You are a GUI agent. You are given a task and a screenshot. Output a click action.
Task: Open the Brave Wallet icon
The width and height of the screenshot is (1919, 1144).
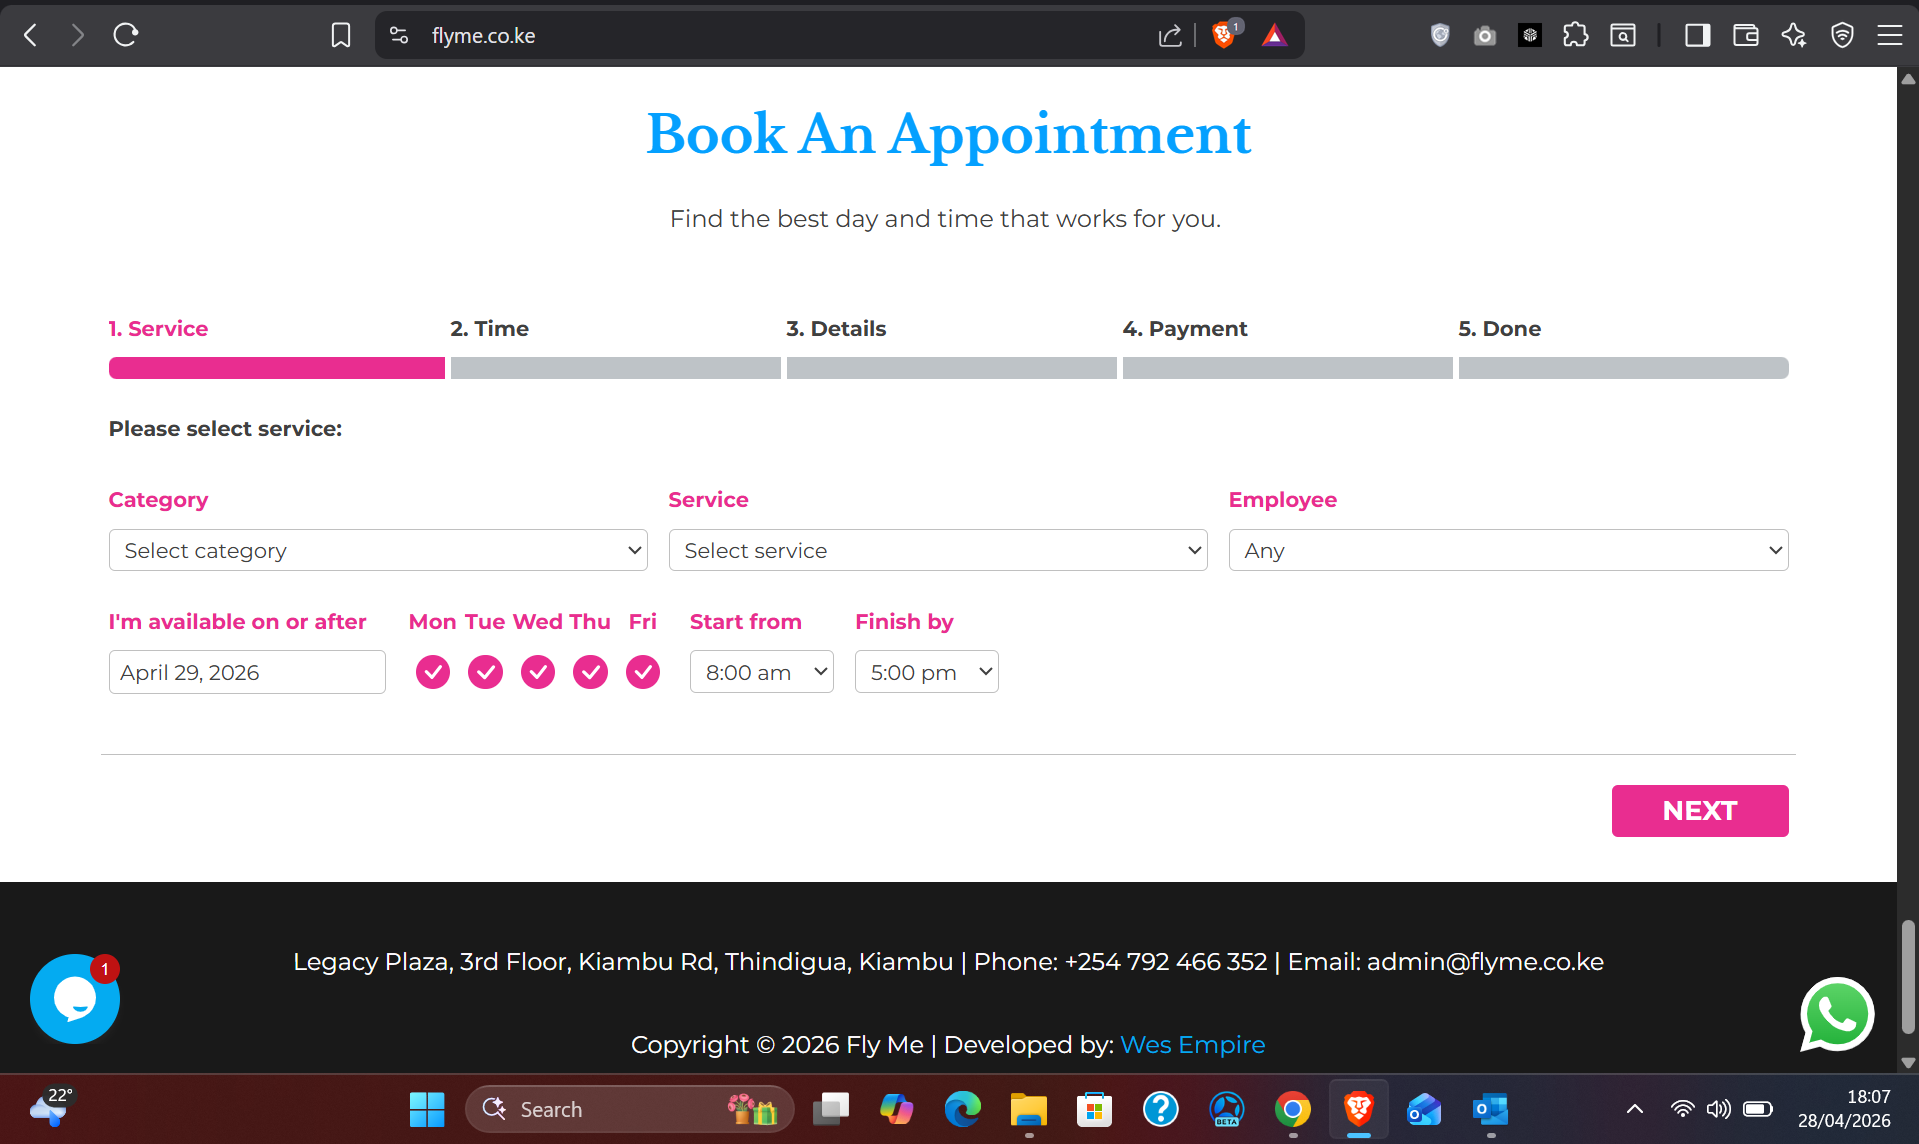[x=1746, y=36]
